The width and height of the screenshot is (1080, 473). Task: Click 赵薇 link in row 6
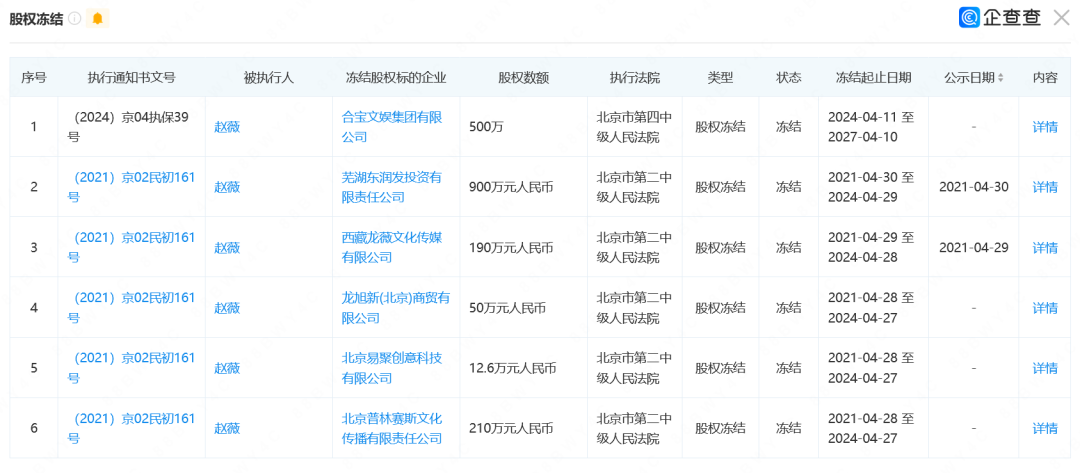(227, 428)
